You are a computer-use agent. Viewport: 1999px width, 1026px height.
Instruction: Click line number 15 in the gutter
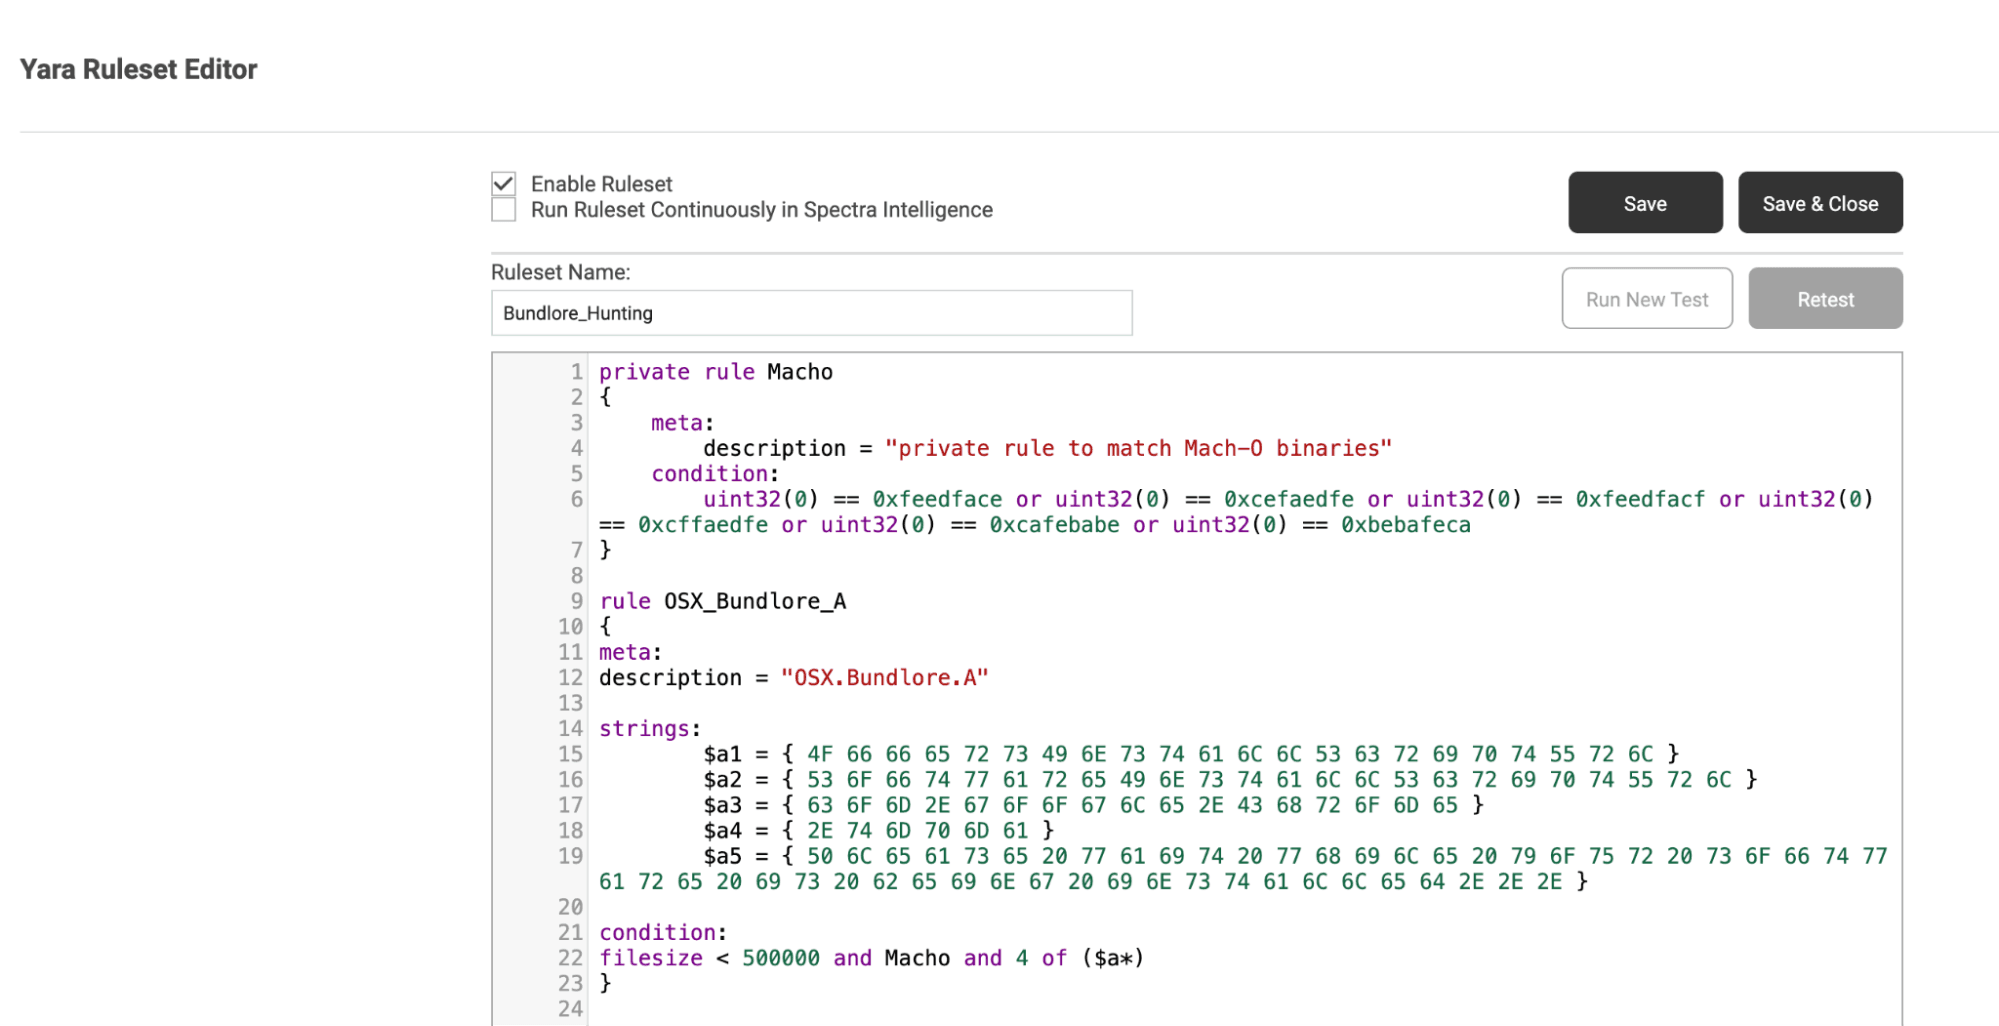(571, 754)
